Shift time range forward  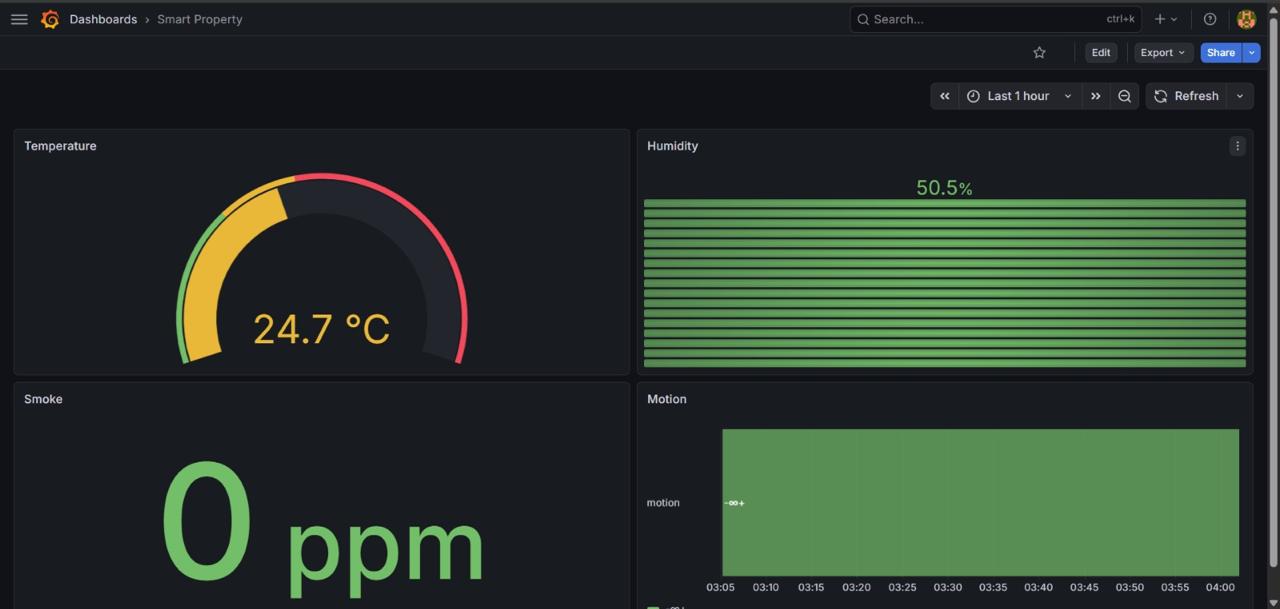(x=1096, y=96)
